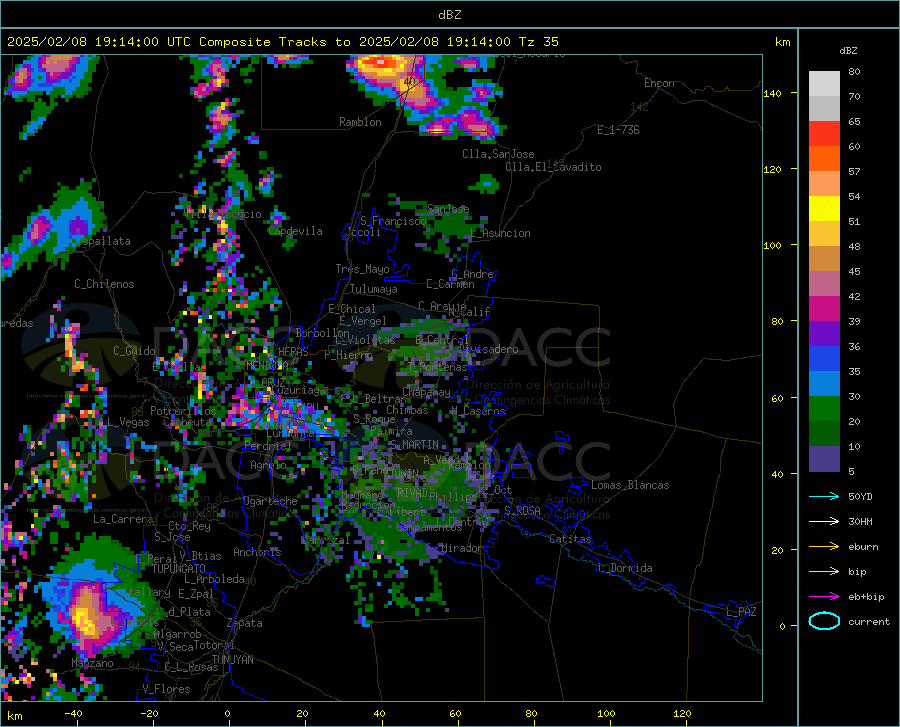900x727 pixels.
Task: Pick the 54 dBZ yellow color swatch
Action: pos(824,208)
